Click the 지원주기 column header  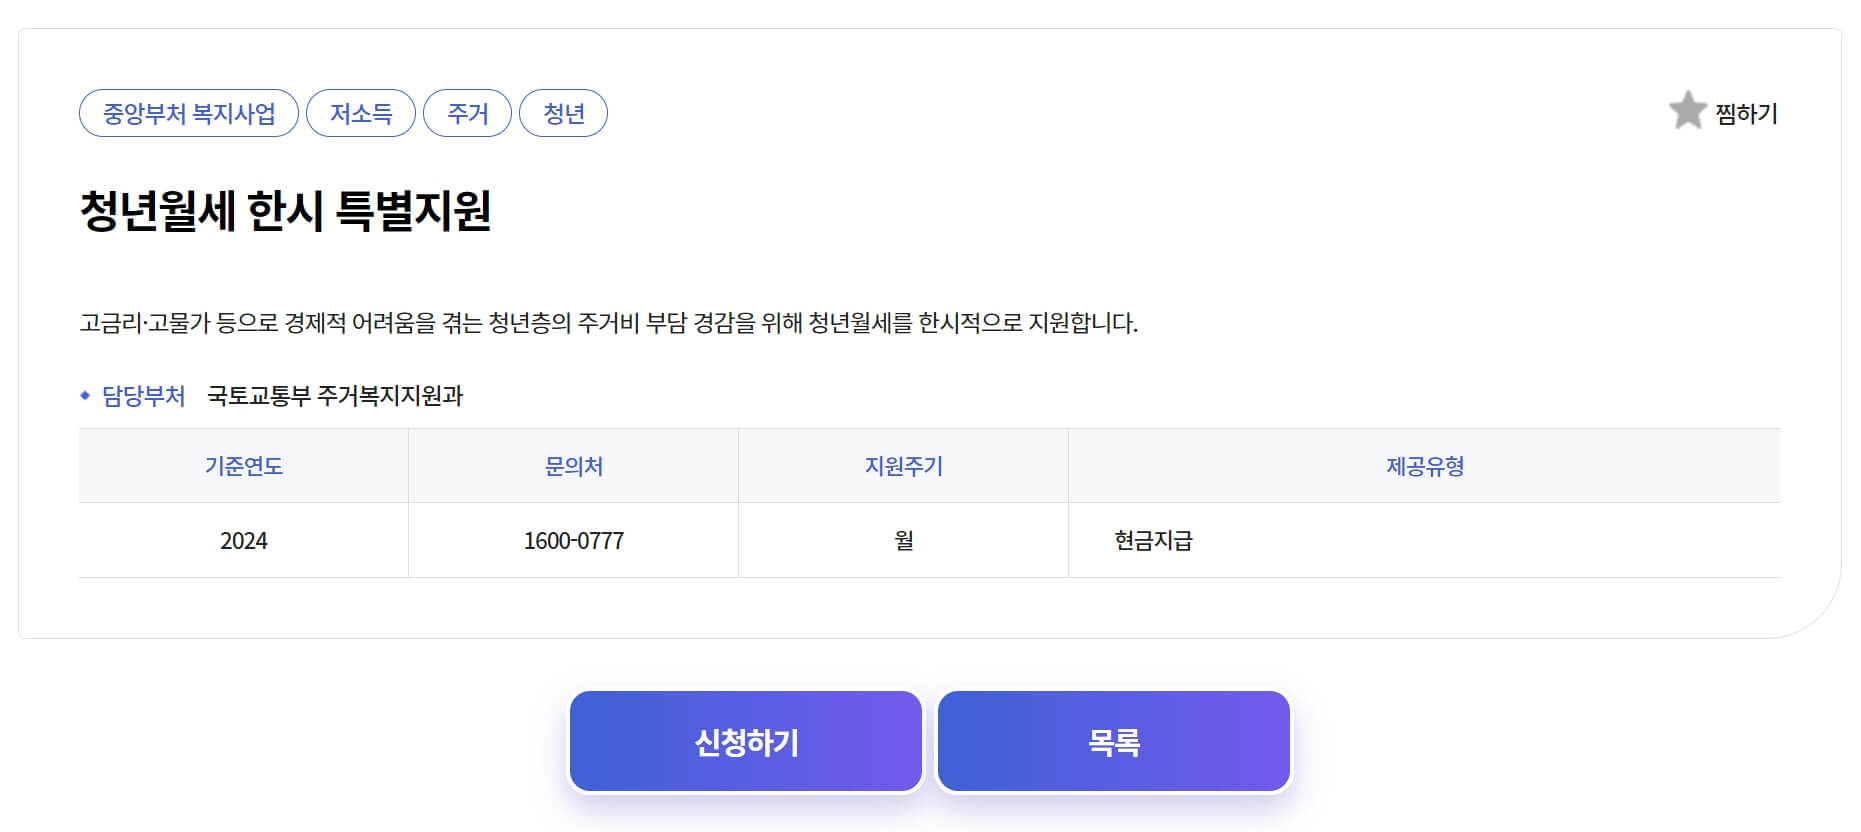[x=903, y=466]
